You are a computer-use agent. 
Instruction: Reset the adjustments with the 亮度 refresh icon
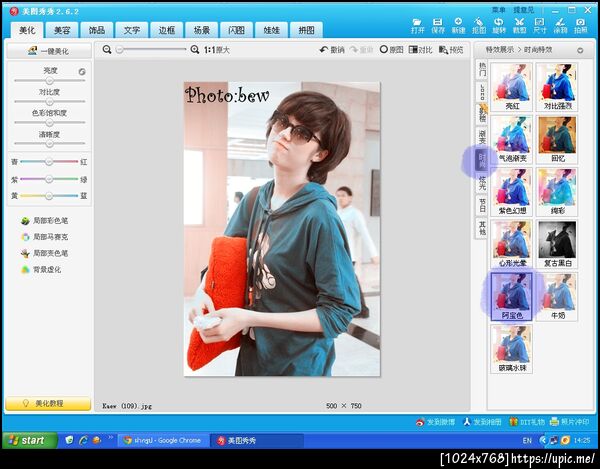82,72
